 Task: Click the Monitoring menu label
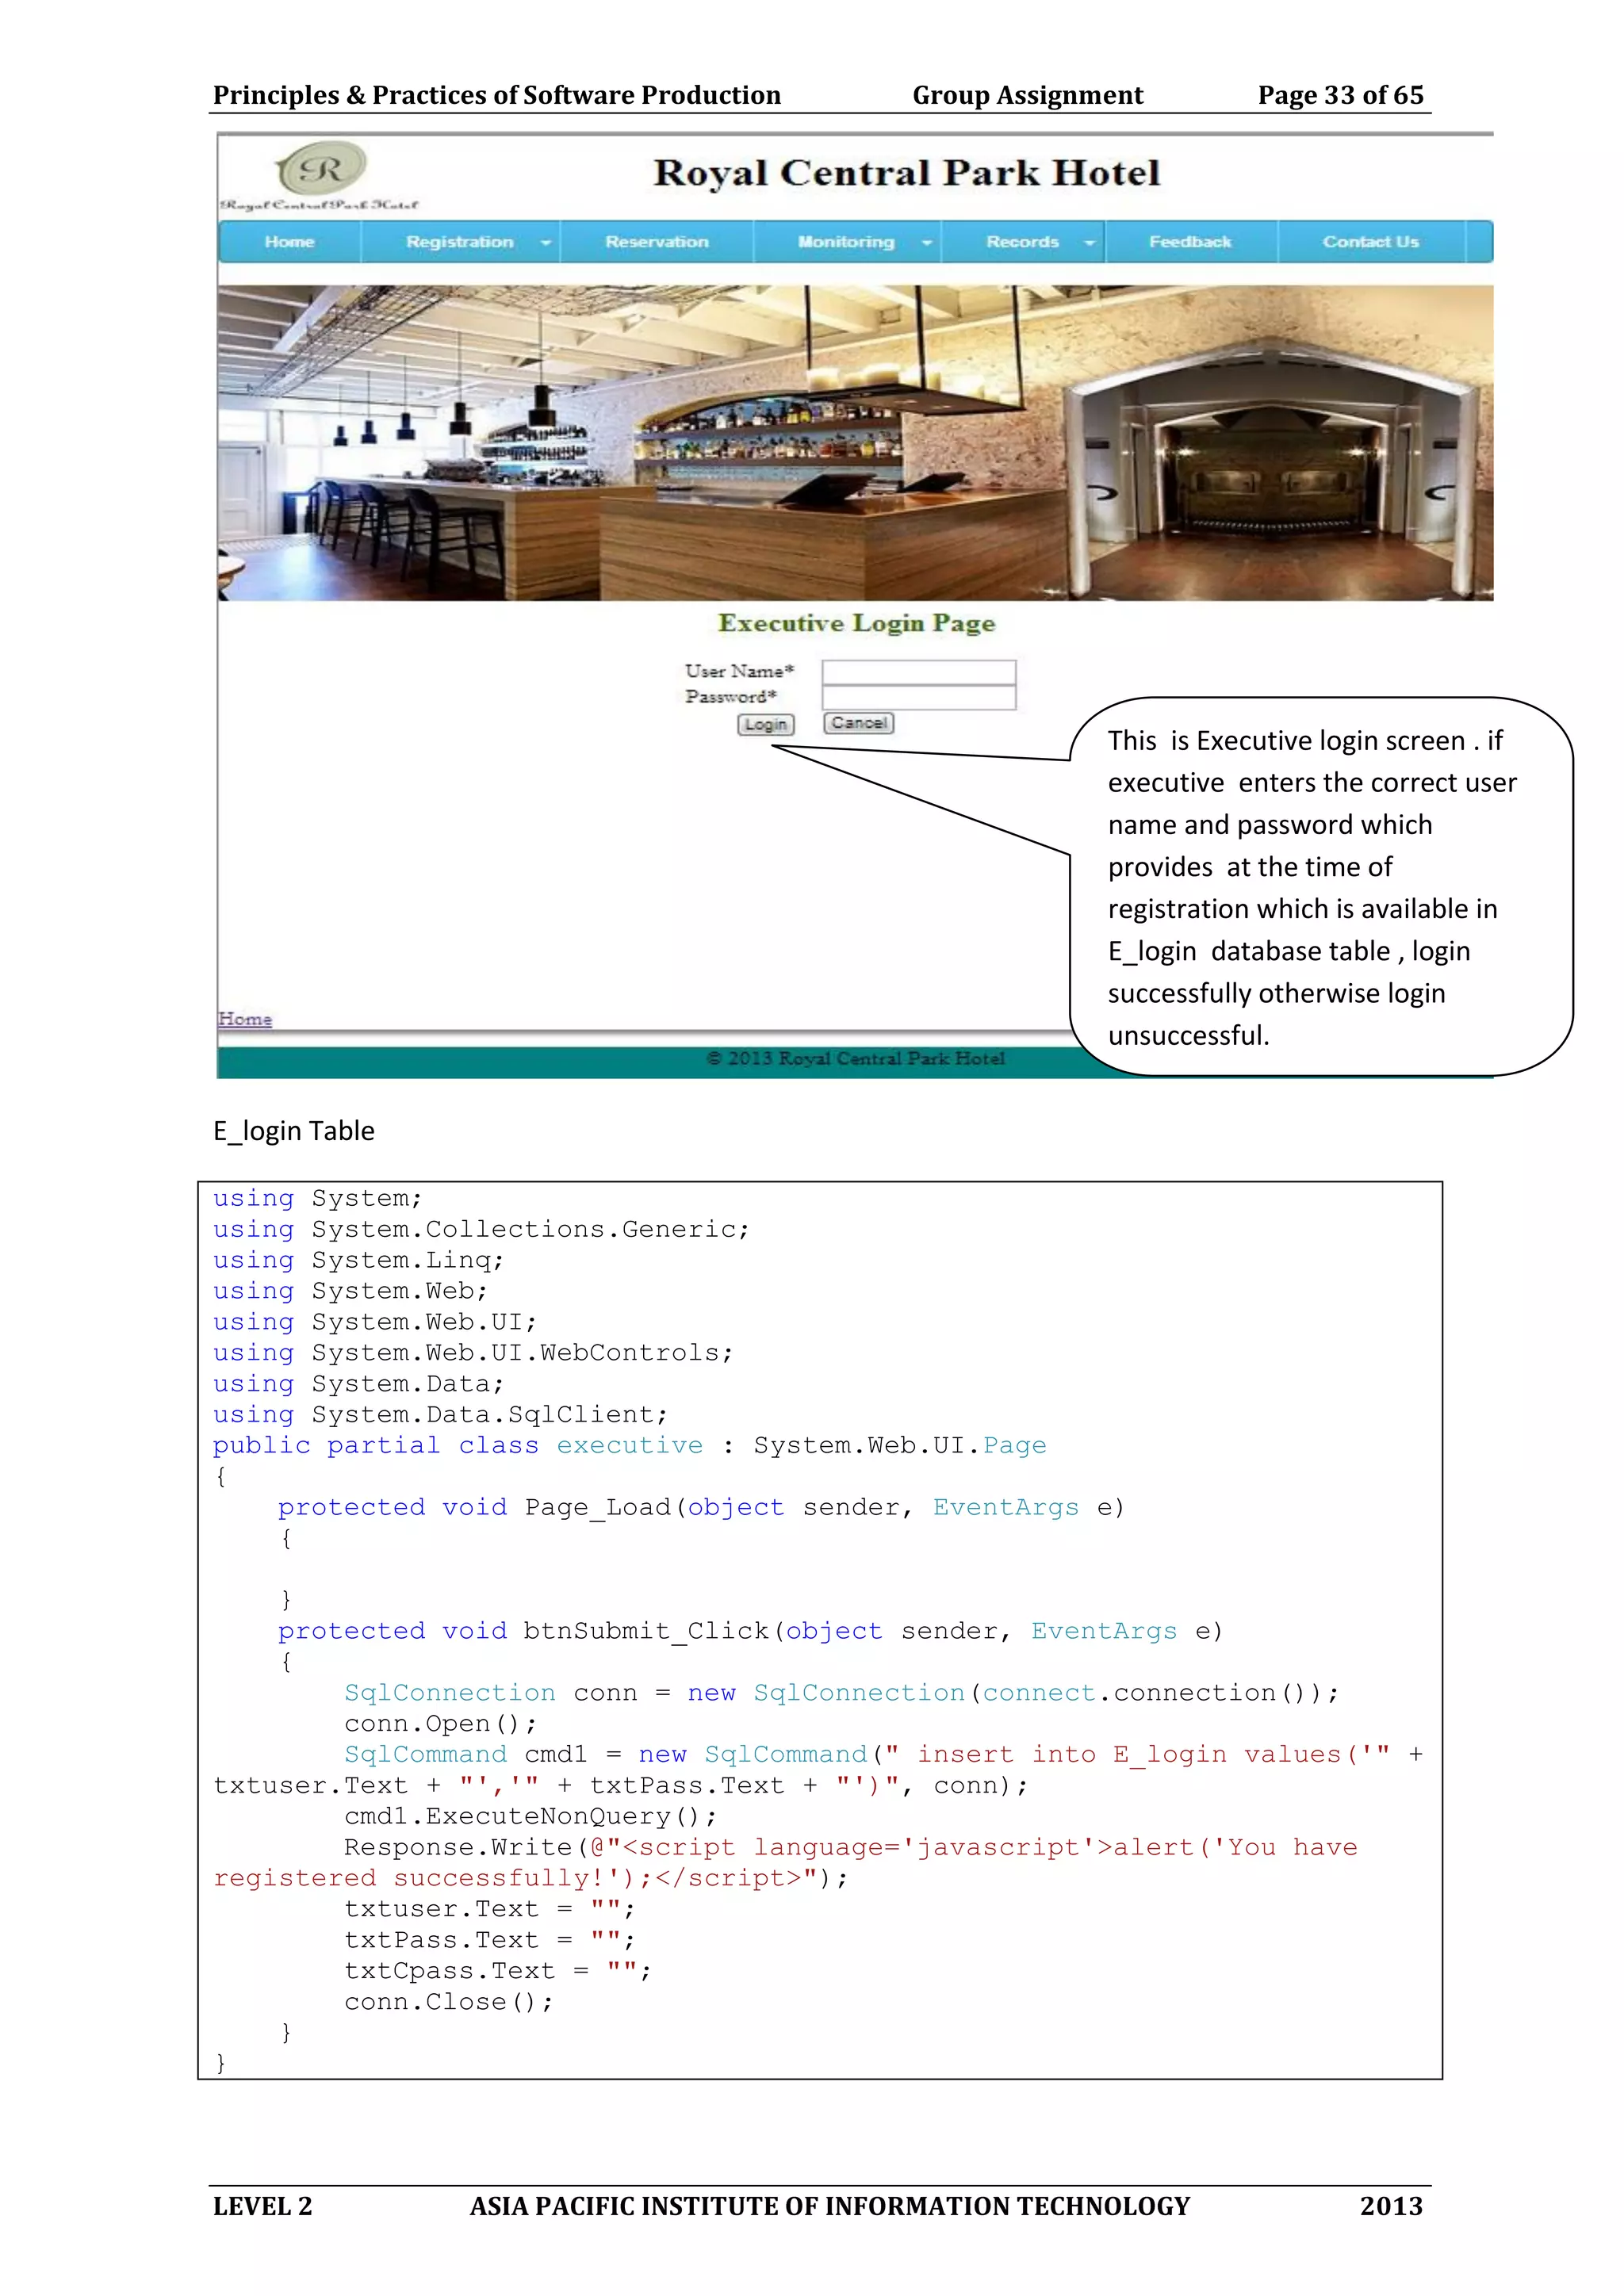pyautogui.click(x=845, y=242)
